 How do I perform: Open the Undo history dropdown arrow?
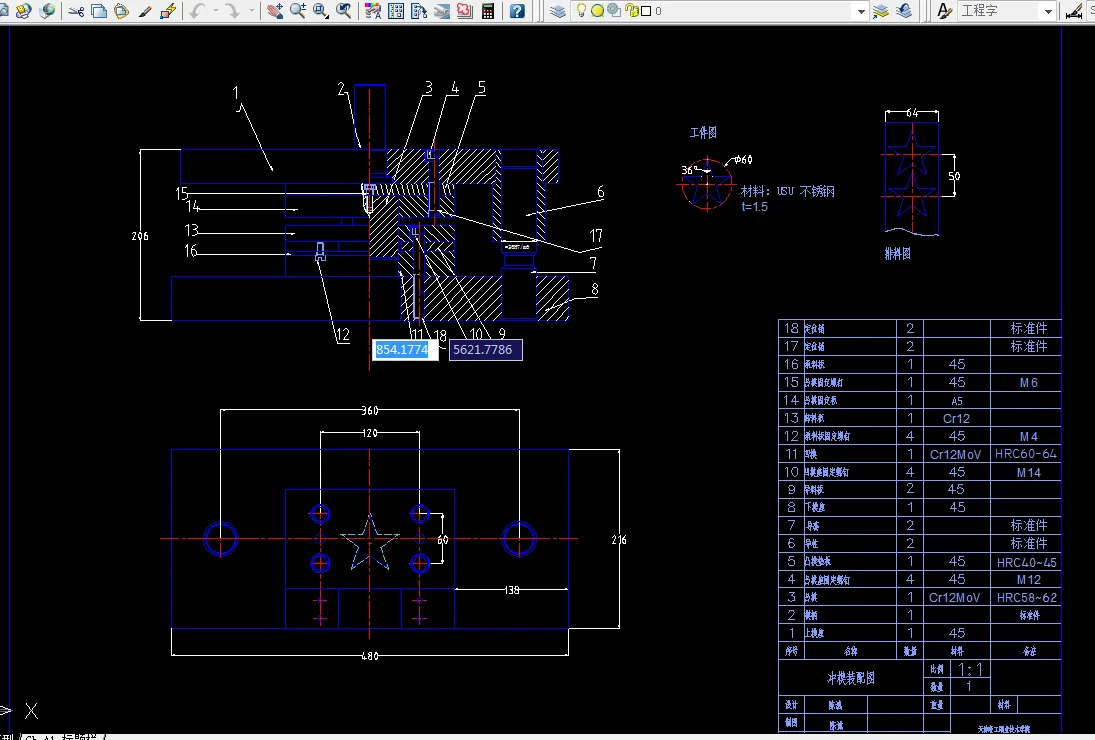click(x=215, y=12)
